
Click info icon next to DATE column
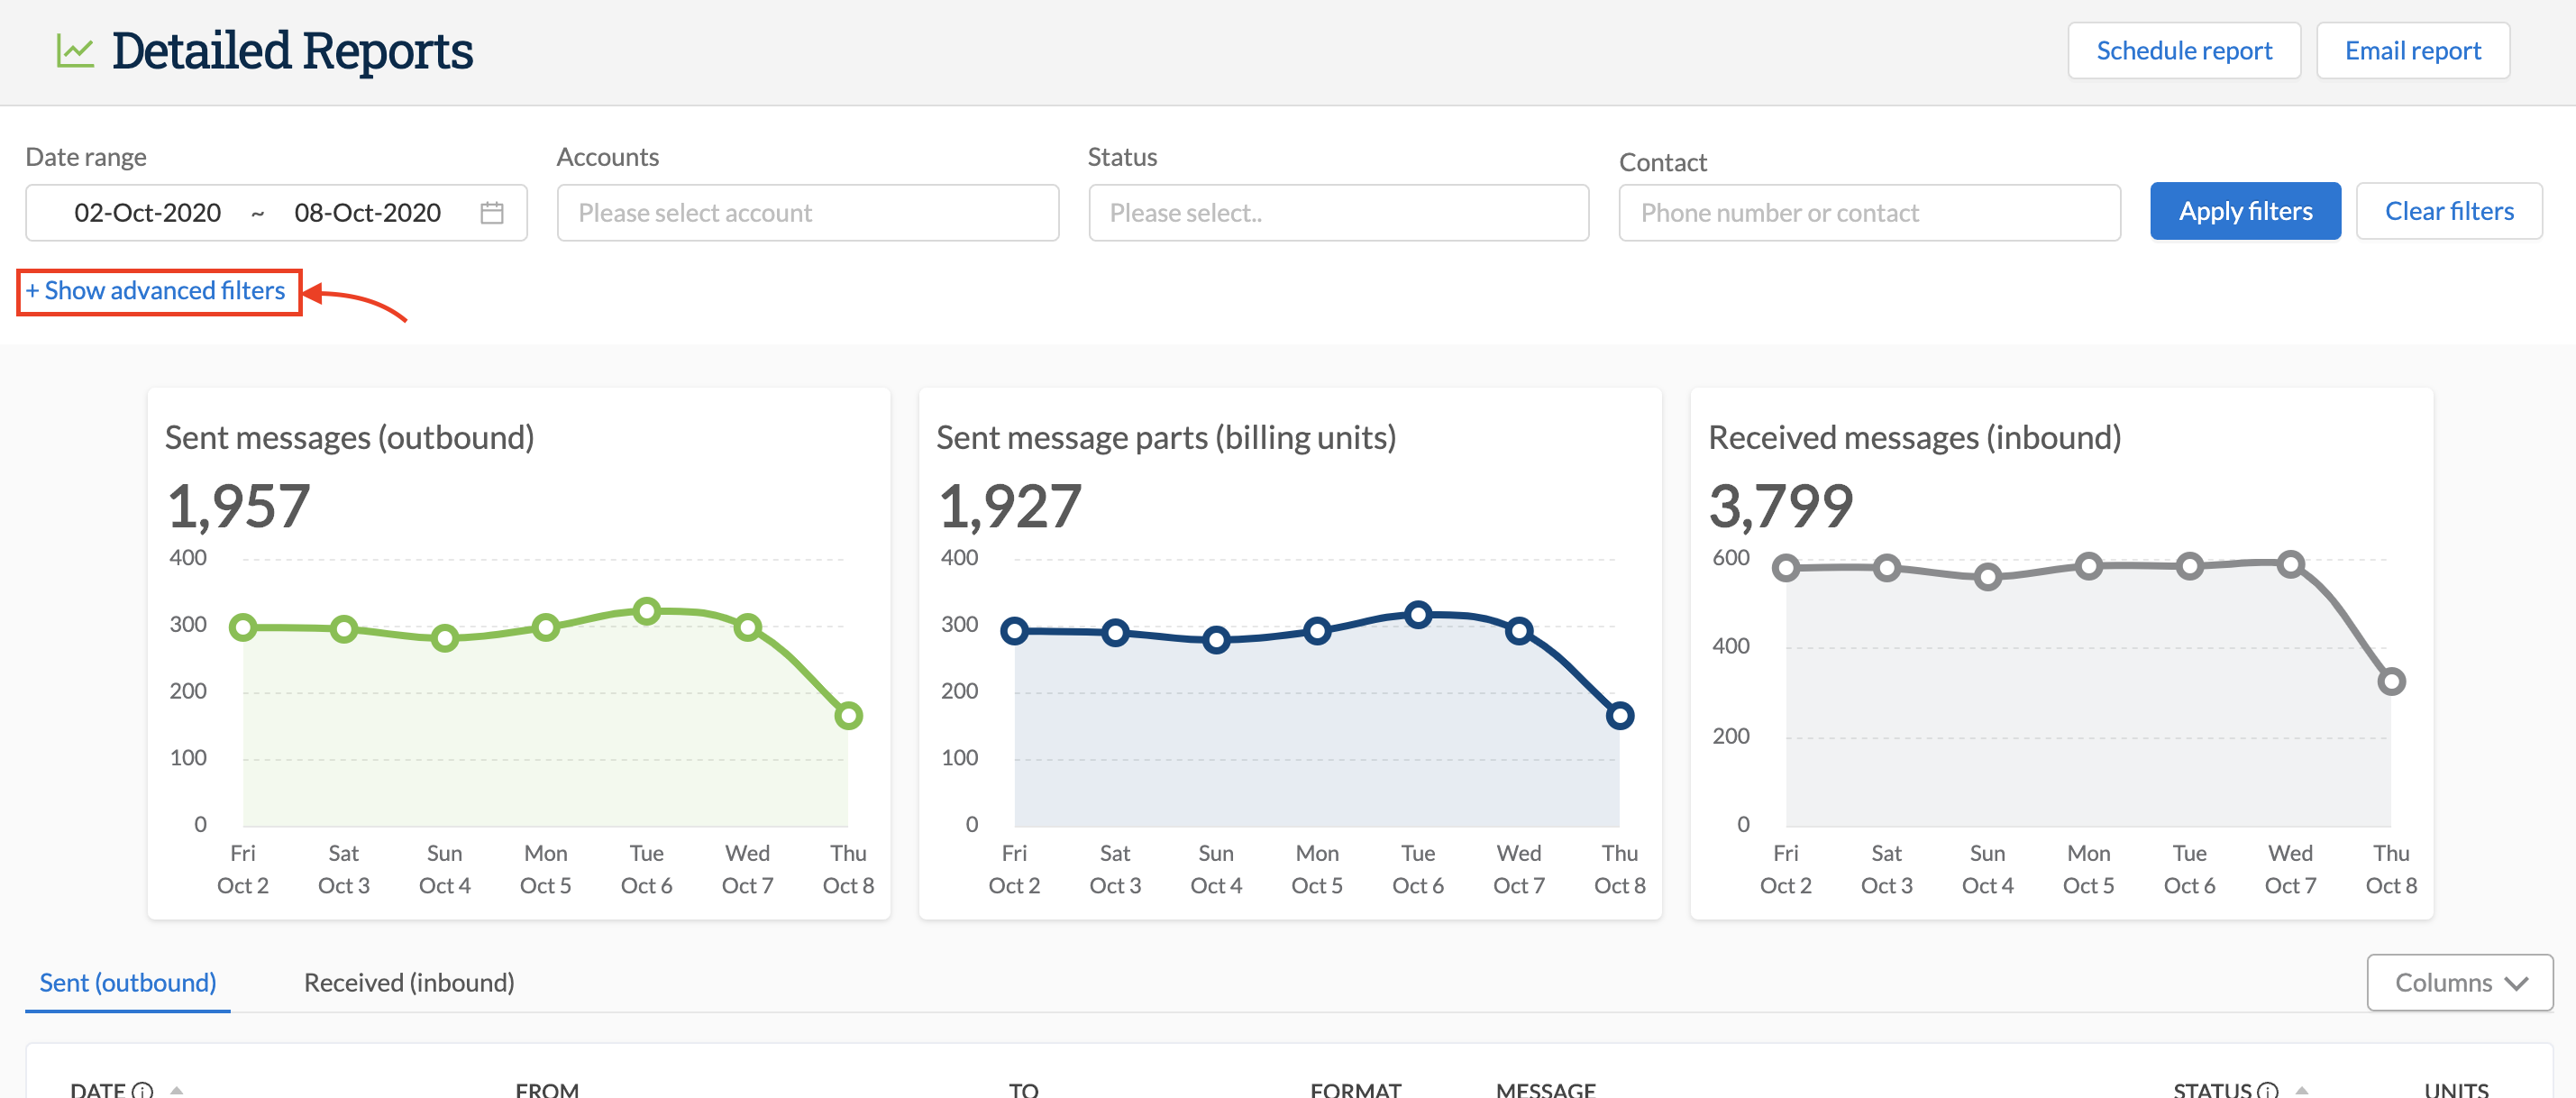point(143,1089)
